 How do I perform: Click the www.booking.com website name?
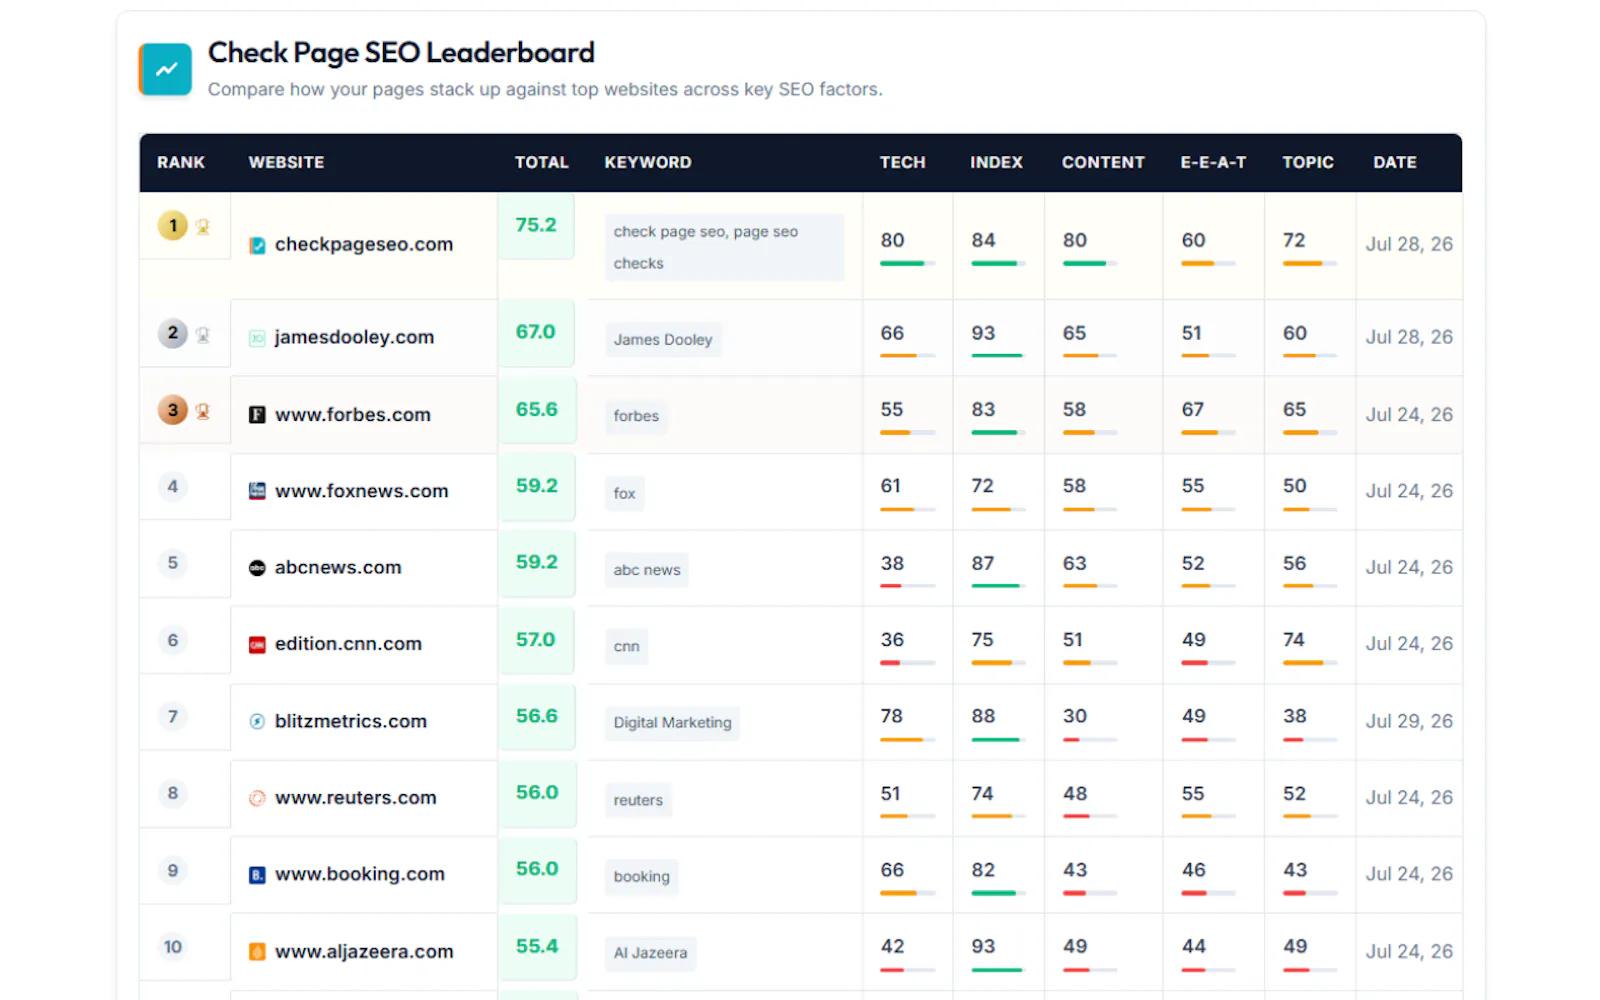360,874
